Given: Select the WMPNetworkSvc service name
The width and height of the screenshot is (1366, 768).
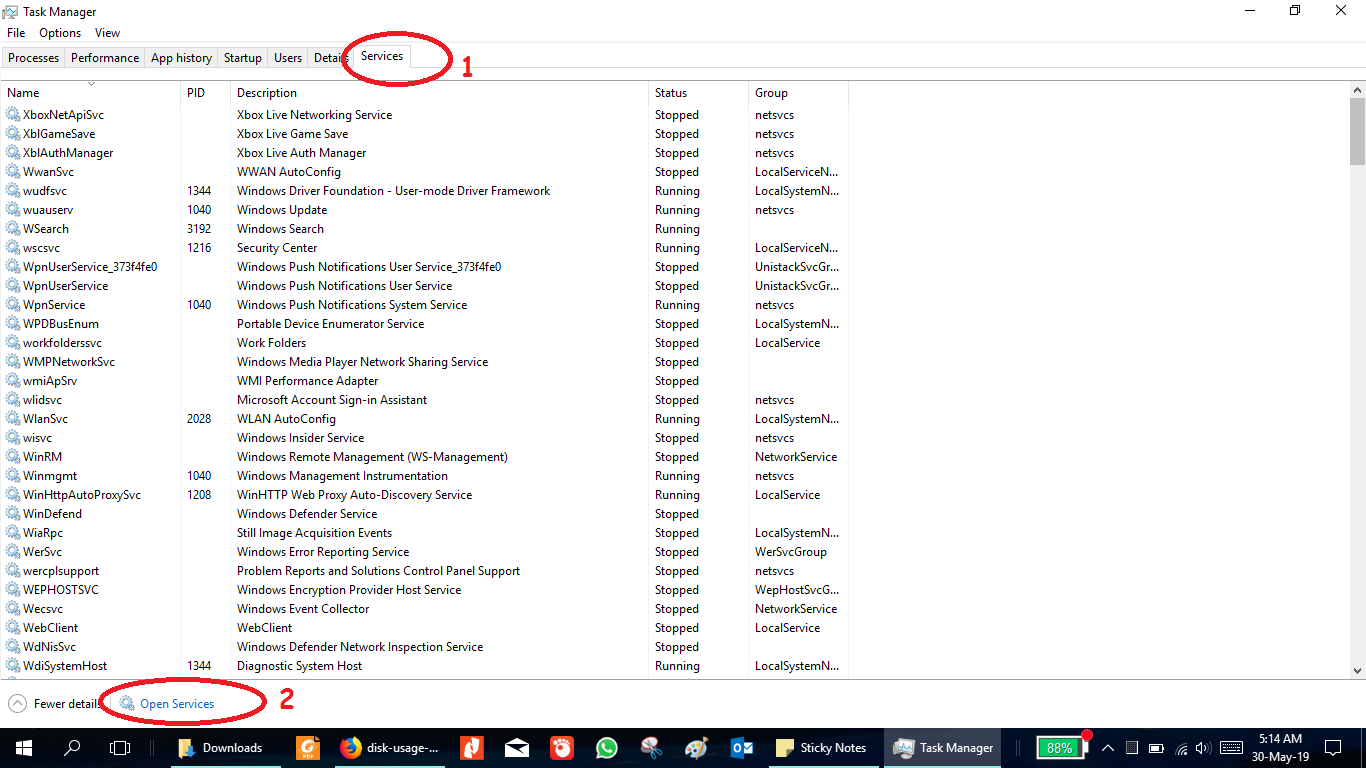Looking at the screenshot, I should 69,362.
